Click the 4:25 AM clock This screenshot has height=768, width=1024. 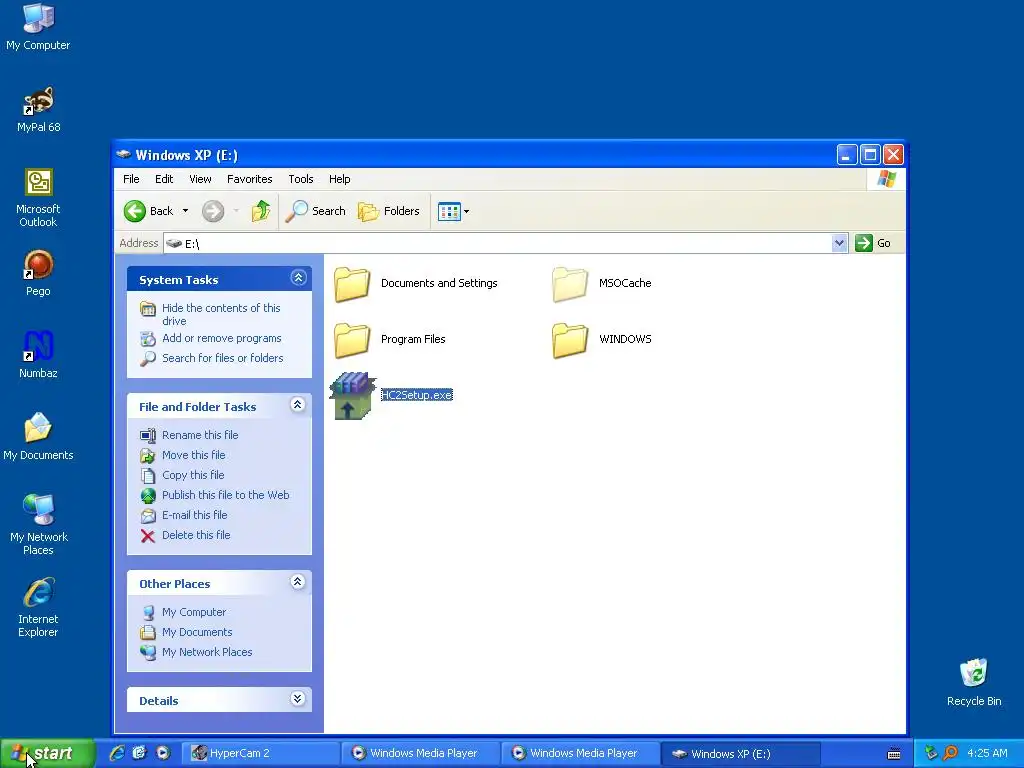[987, 753]
